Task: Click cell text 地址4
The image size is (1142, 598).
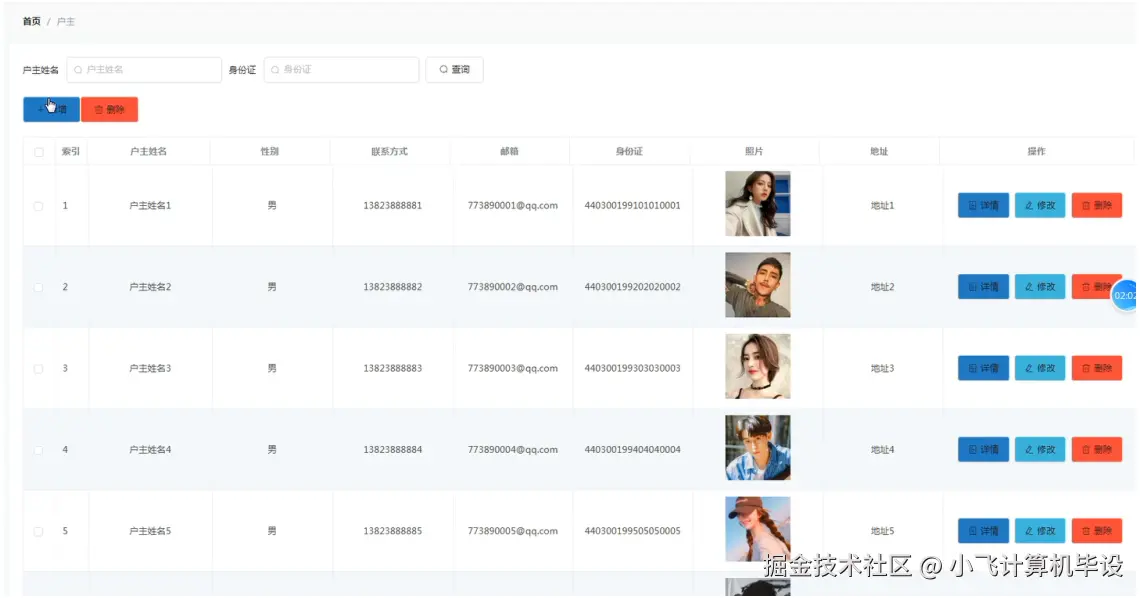Action: click(x=882, y=450)
